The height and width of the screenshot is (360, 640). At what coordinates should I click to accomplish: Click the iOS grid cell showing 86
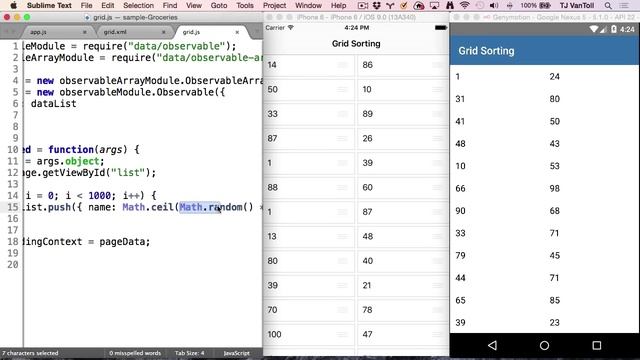(403, 65)
